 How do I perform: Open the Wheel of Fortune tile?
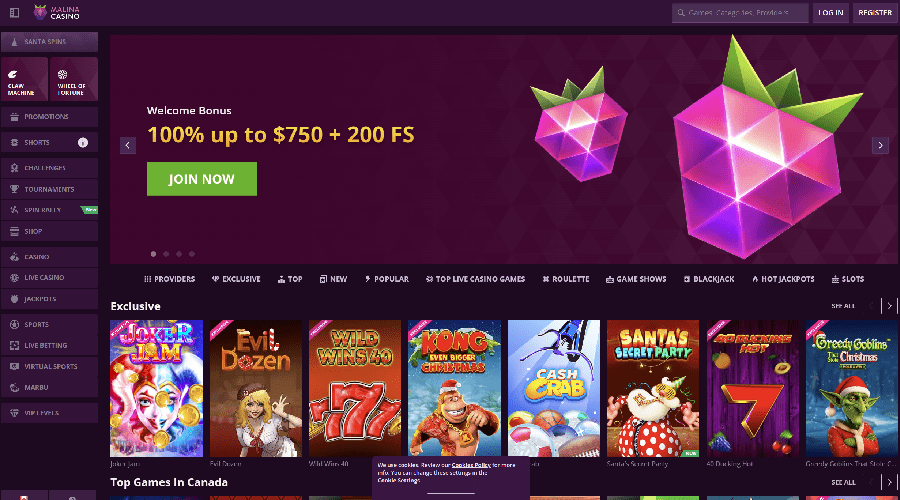point(73,79)
